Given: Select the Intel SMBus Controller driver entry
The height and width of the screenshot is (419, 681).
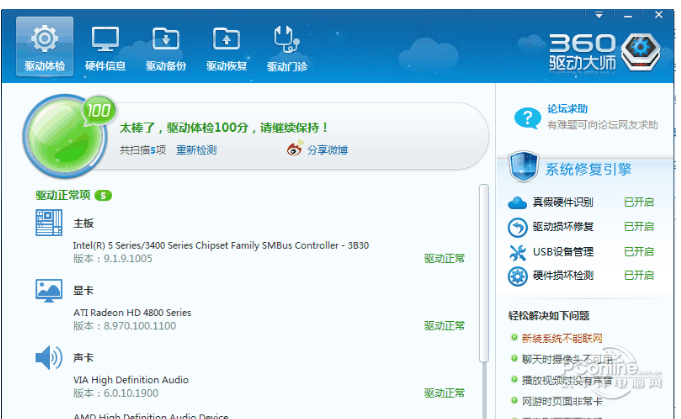Looking at the screenshot, I should point(221,245).
